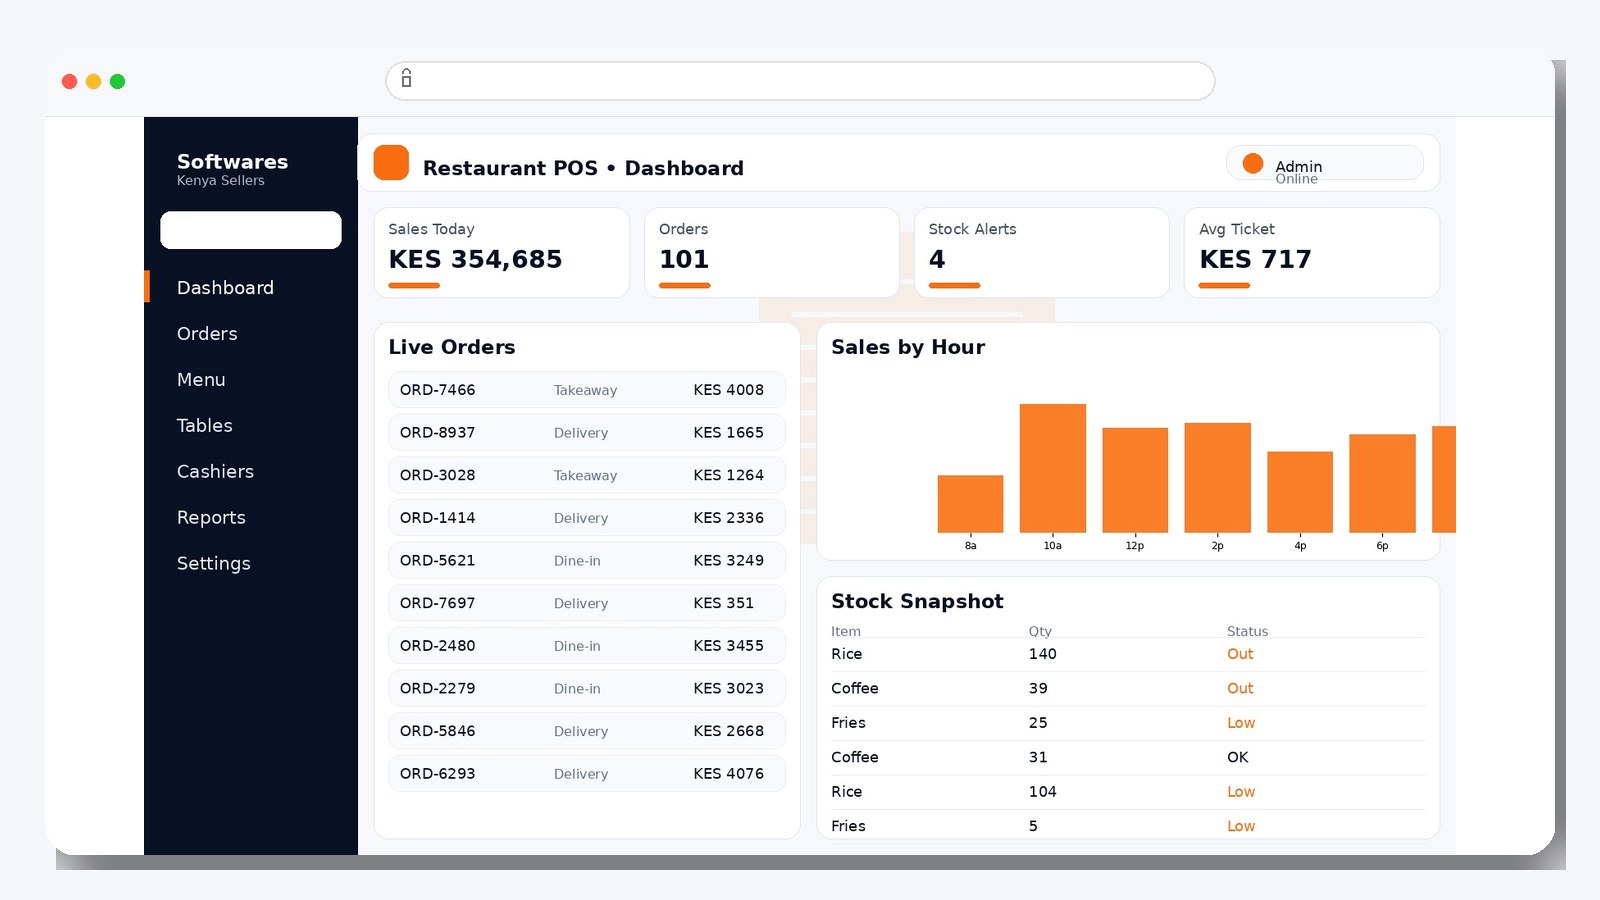Viewport: 1600px width, 900px height.
Task: Click the Avg Ticket card
Action: pyautogui.click(x=1311, y=252)
